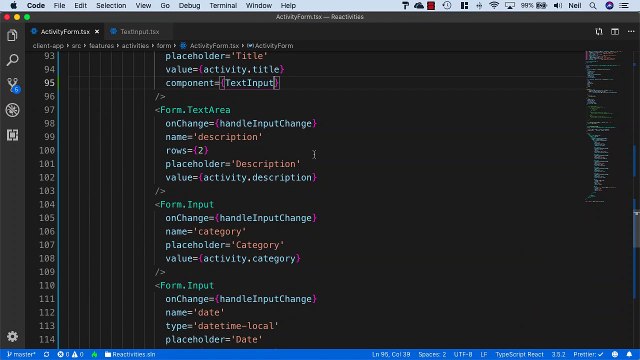This screenshot has width=640, height=360.
Task: Change the LF end-of-line sequence
Action: tap(484, 354)
